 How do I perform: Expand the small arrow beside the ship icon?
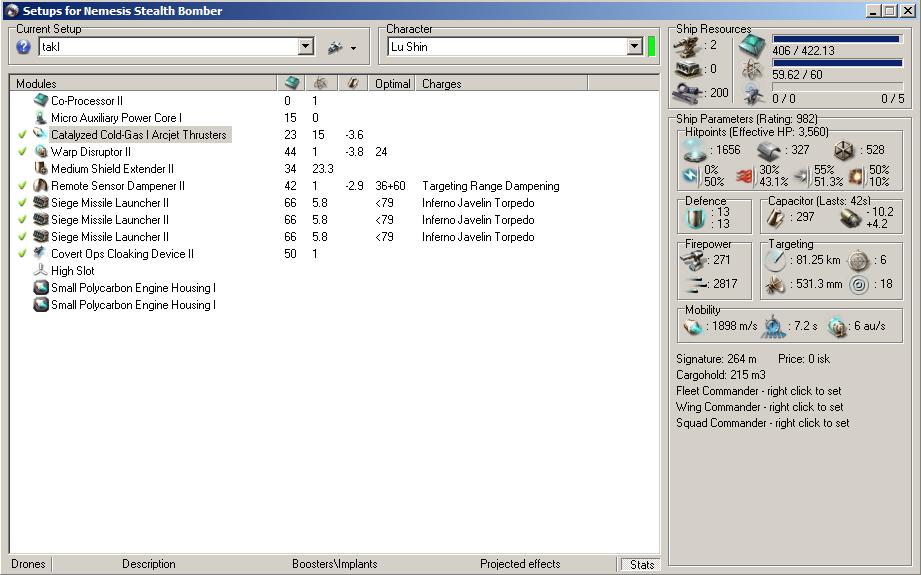coord(353,48)
